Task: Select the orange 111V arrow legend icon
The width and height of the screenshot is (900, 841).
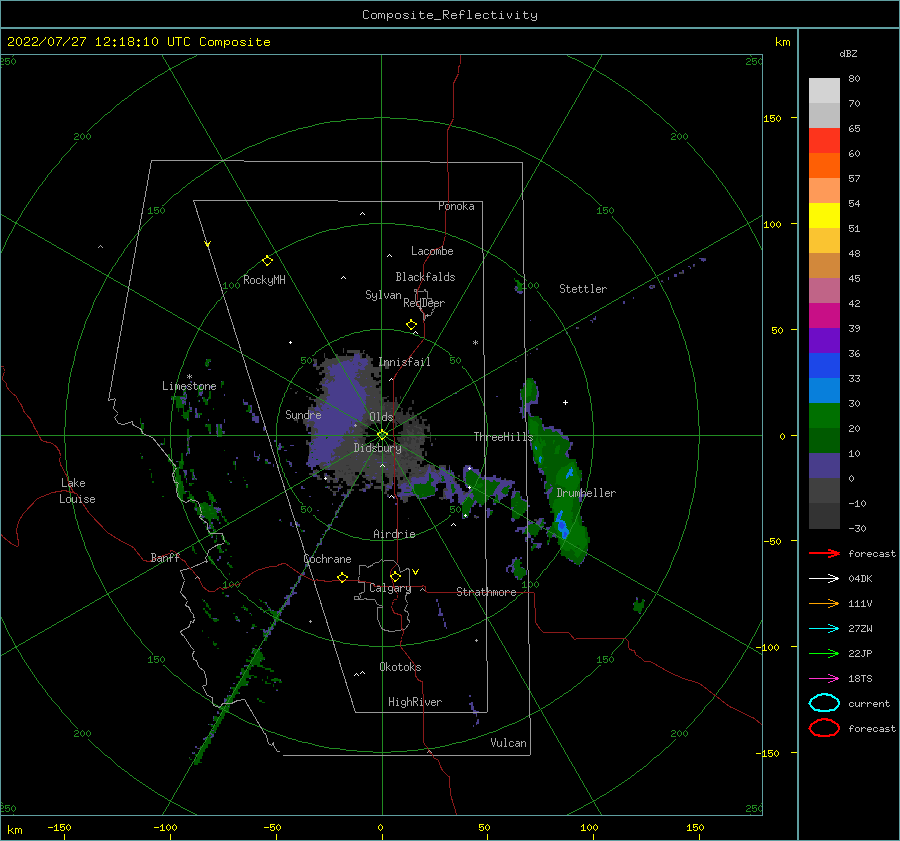Action: pos(824,603)
